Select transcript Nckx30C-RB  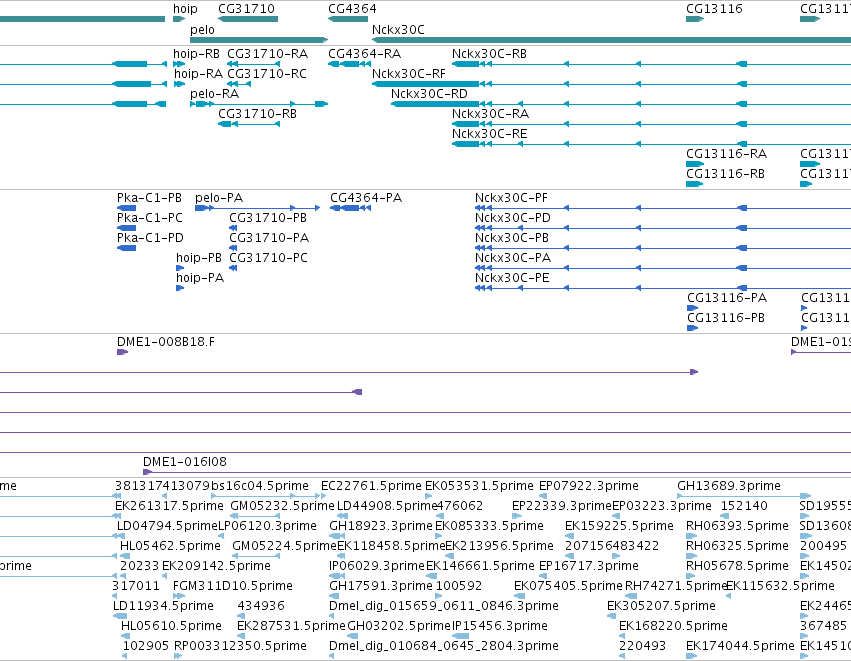[x=490, y=54]
